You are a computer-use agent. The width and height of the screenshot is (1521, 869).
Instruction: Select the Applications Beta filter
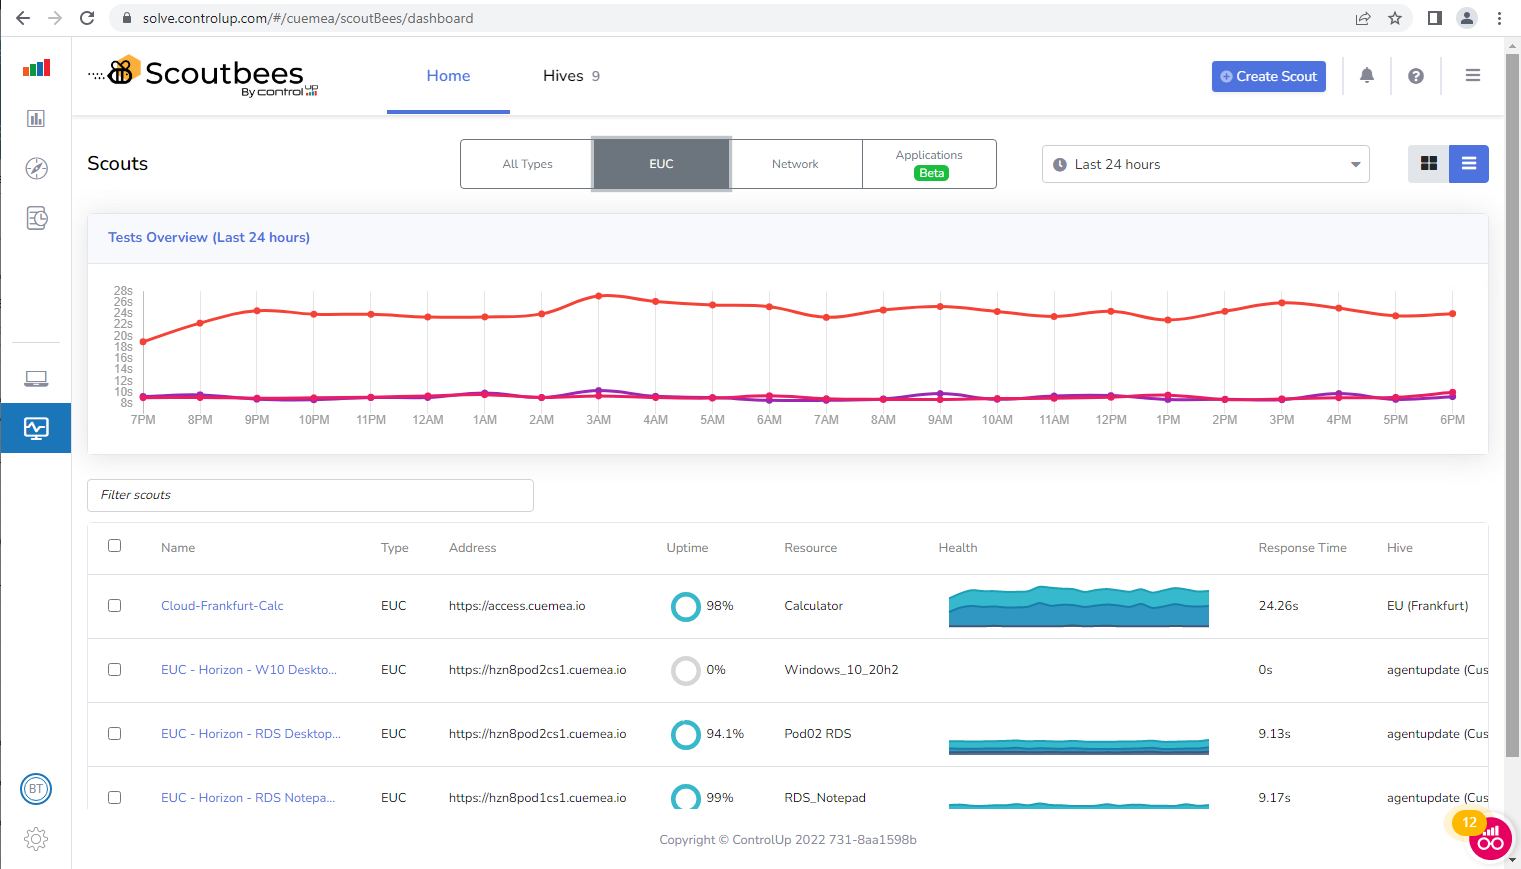click(929, 163)
